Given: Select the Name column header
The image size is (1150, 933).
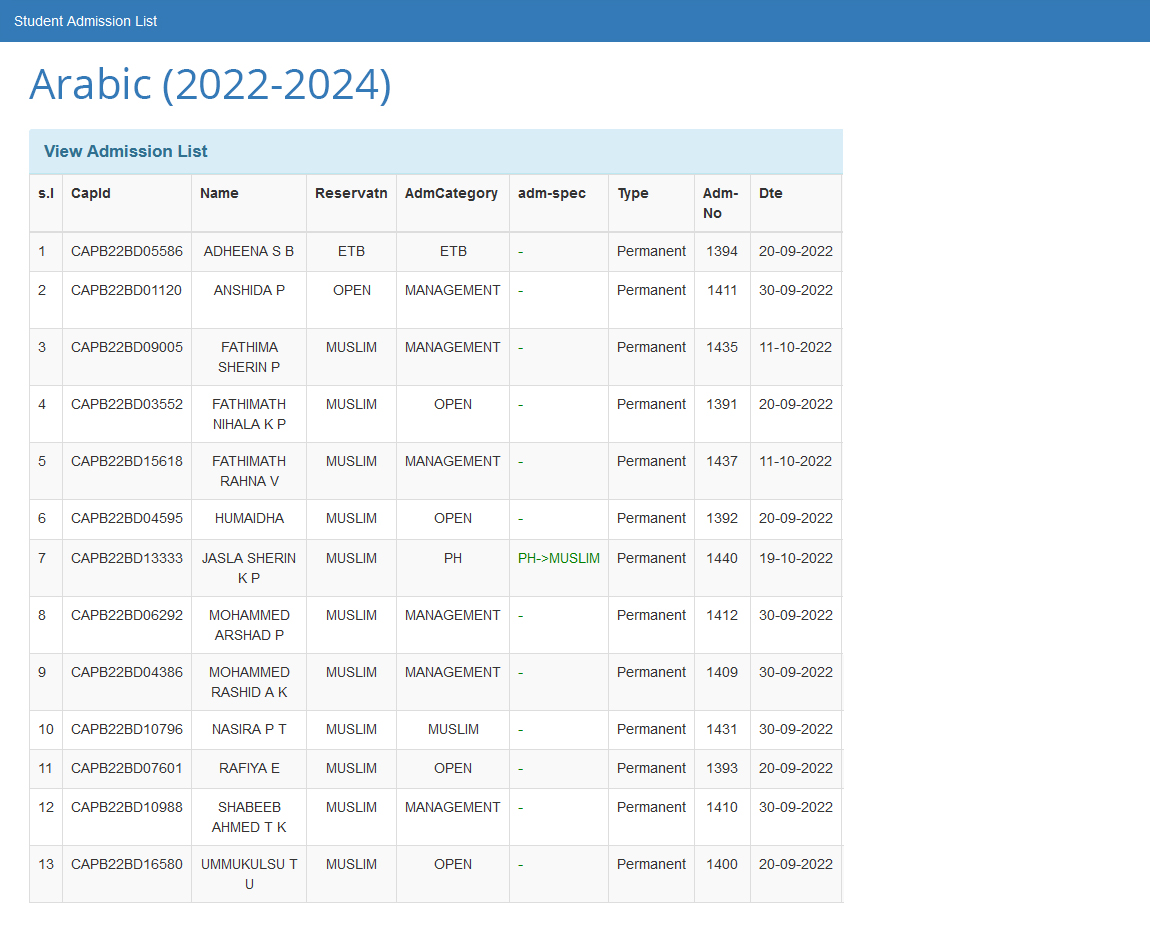Looking at the screenshot, I should 219,193.
